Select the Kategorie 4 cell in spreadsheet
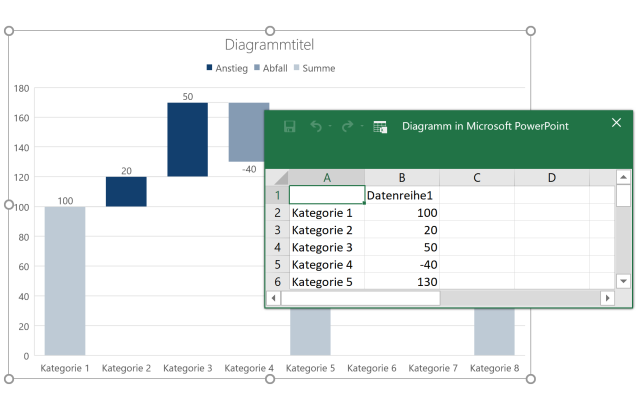 click(327, 265)
